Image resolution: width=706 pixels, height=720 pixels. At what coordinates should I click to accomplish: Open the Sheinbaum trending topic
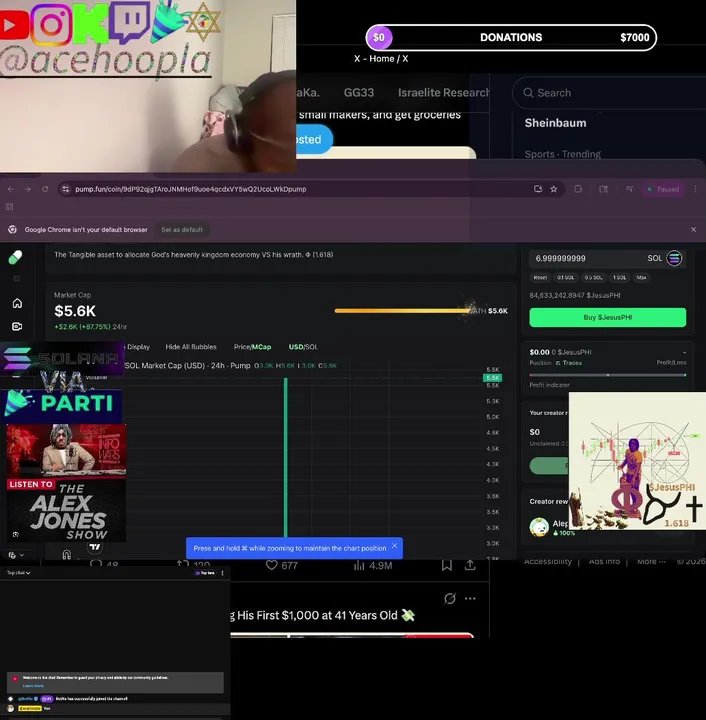click(x=555, y=123)
